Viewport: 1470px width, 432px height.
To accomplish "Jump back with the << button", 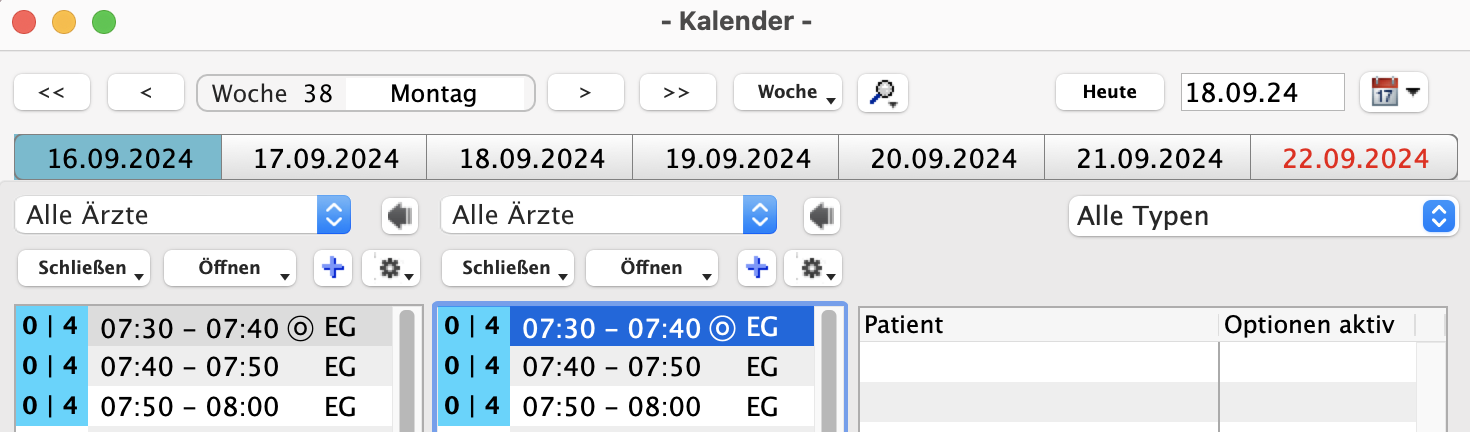I will (52, 92).
